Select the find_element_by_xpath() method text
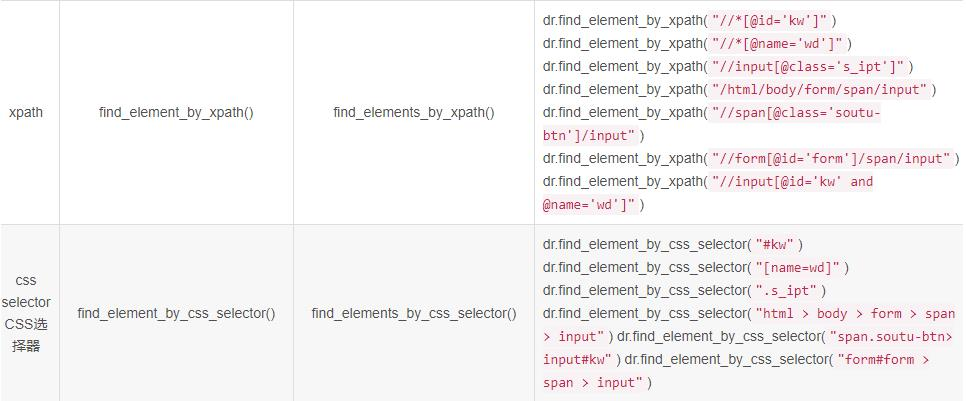The height and width of the screenshot is (401, 966). click(176, 113)
